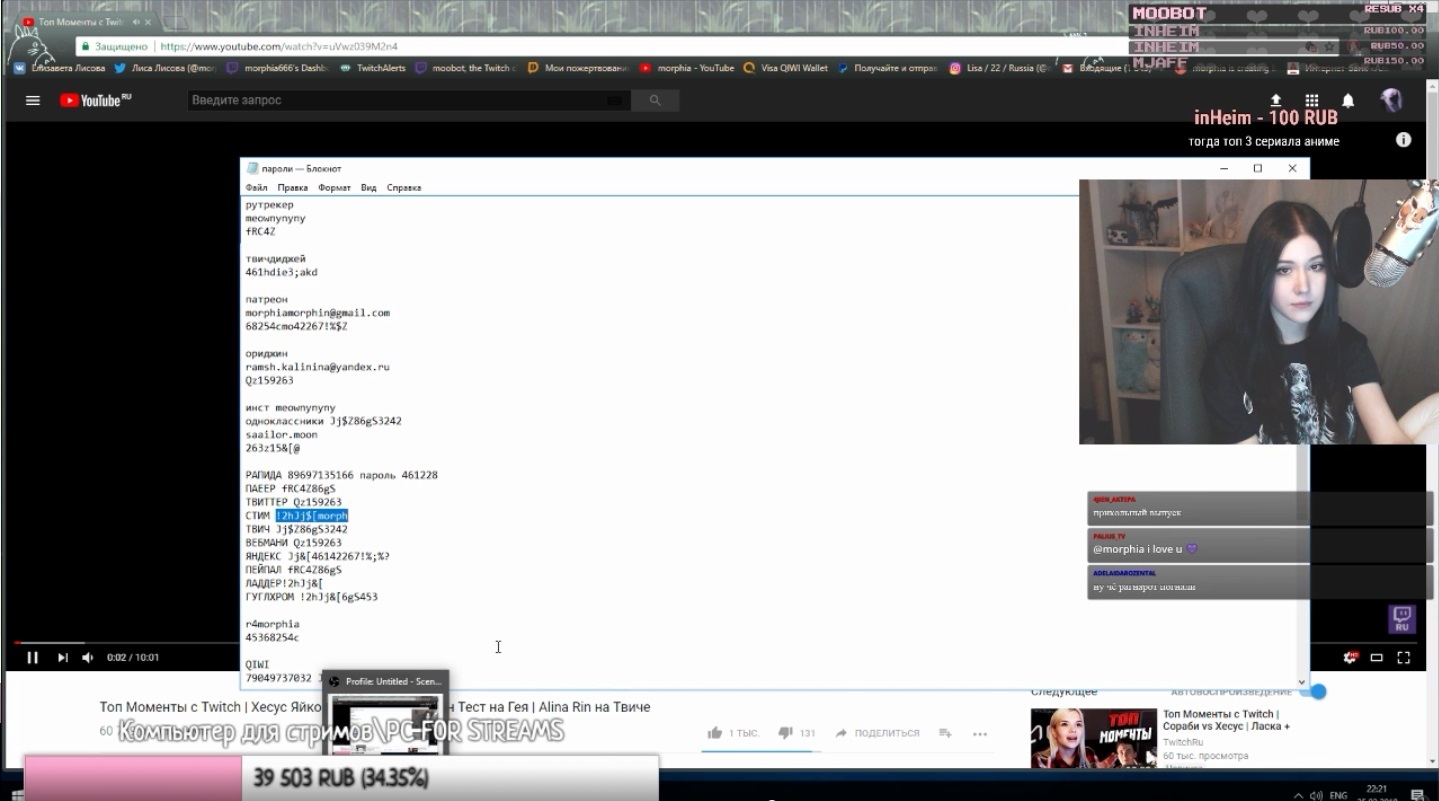Open the VK bookmark Елизавета Лисова

click(60, 68)
